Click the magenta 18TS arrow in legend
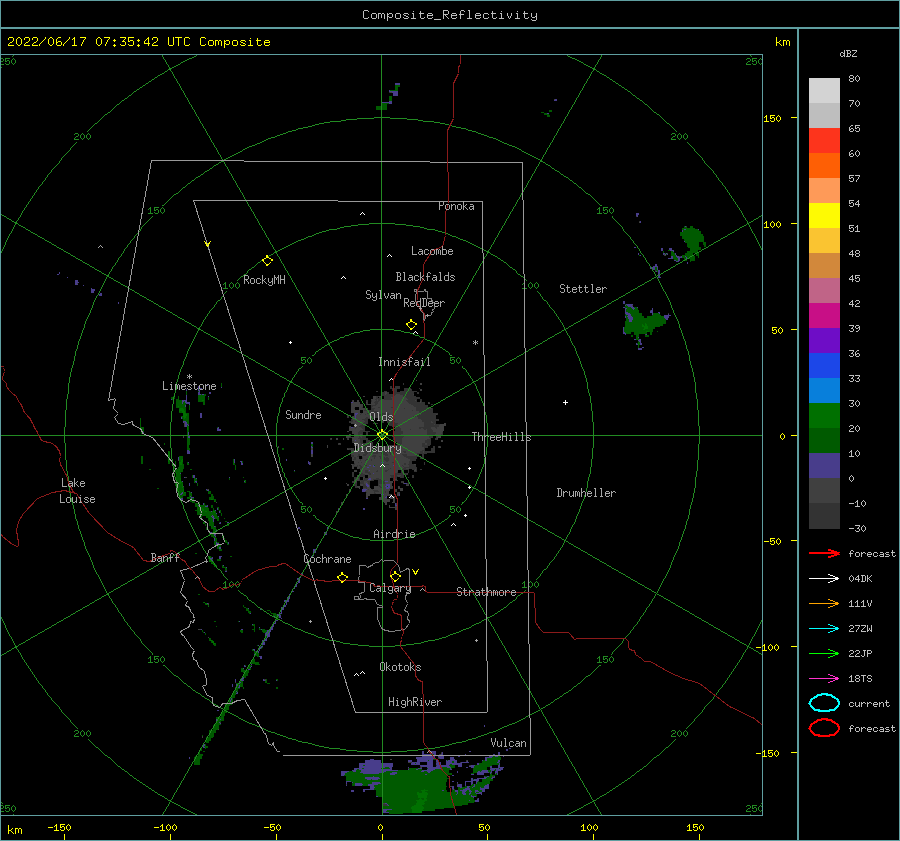Image resolution: width=900 pixels, height=841 pixels. pyautogui.click(x=824, y=679)
